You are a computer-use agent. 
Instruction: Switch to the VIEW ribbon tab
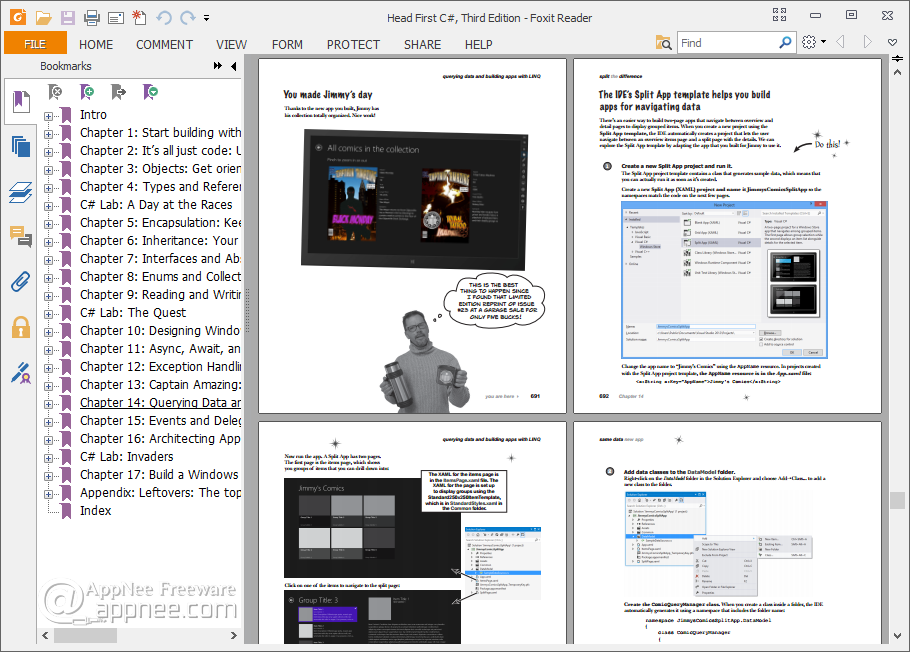(232, 44)
